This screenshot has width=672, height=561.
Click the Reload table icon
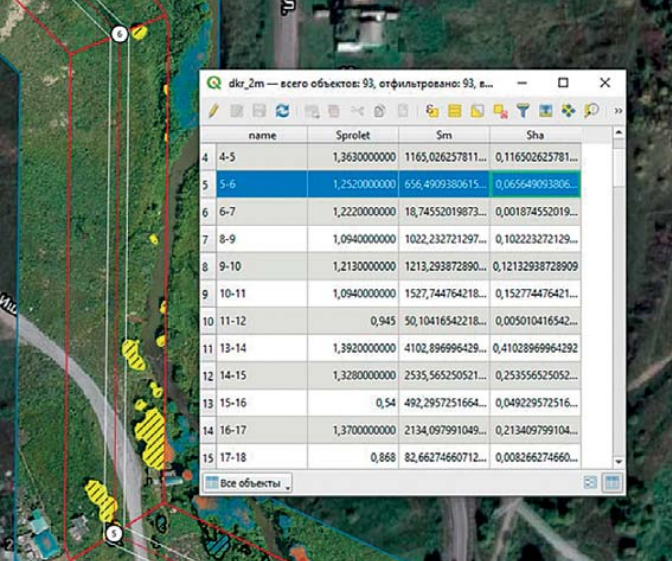pyautogui.click(x=282, y=111)
